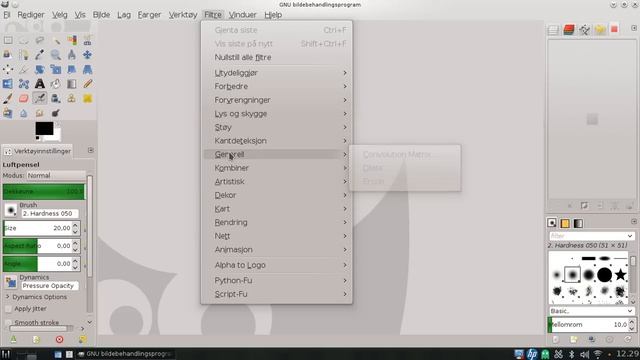Open the Basic brush tag dropdown
The width and height of the screenshot is (640, 360).
(x=591, y=311)
